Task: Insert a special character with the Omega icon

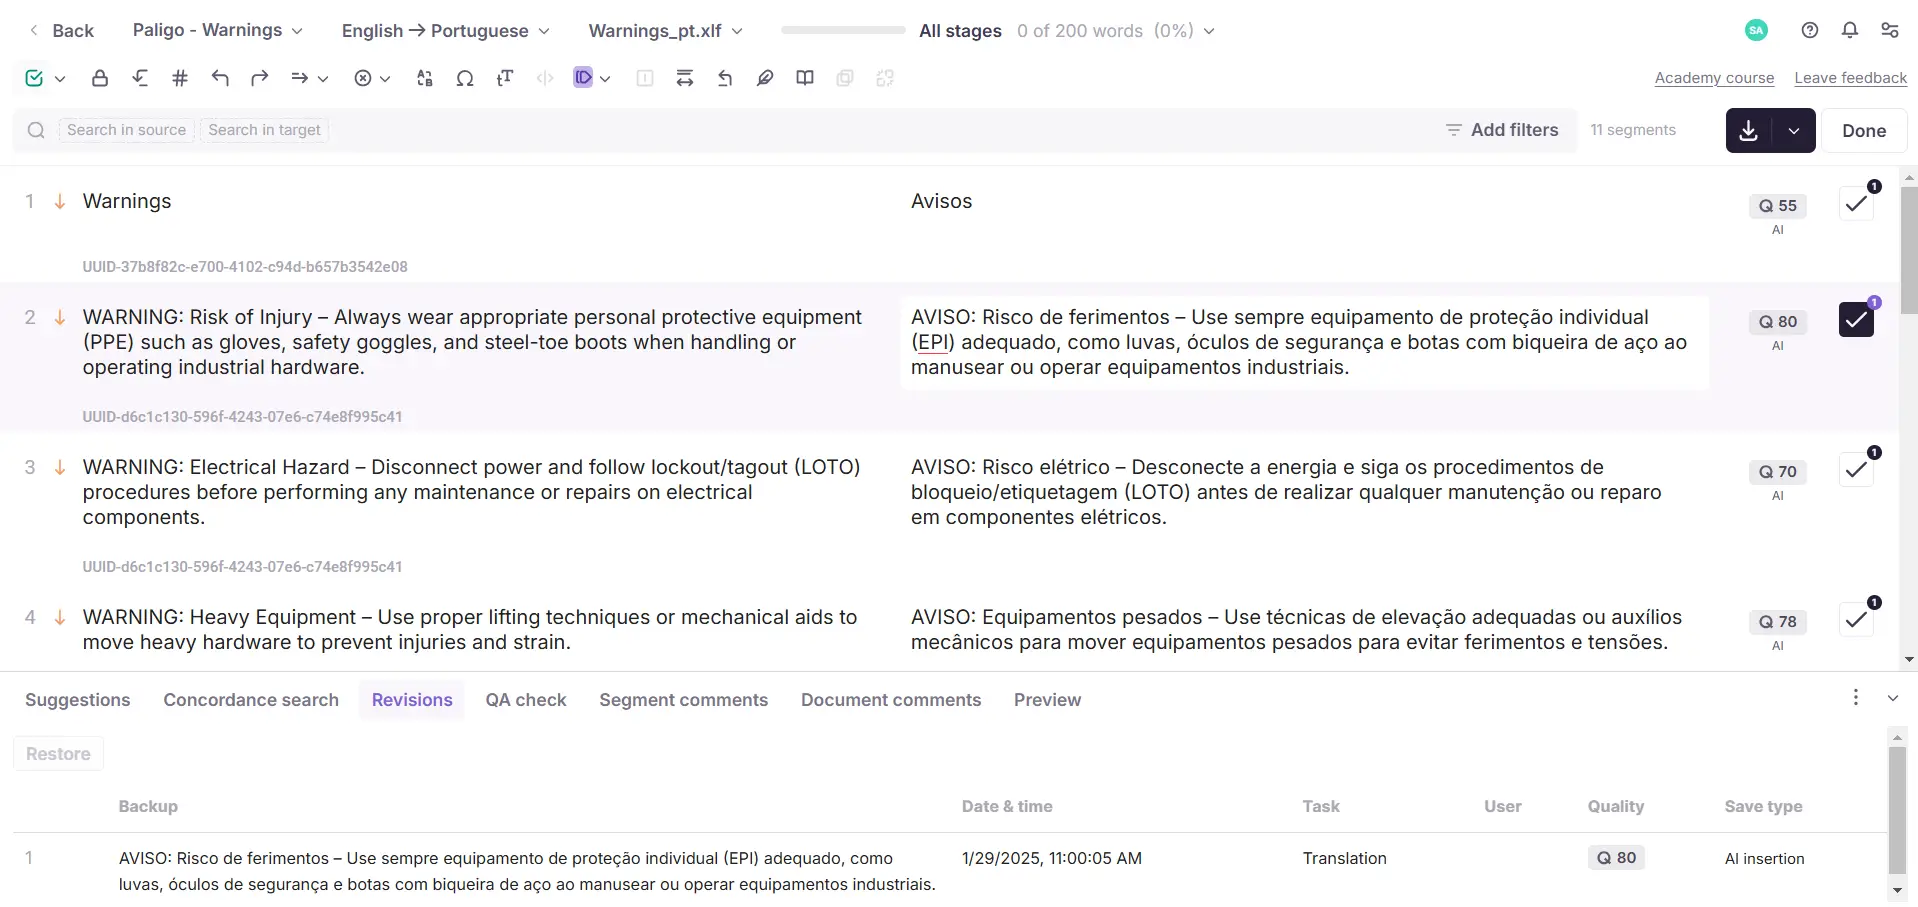Action: [x=465, y=78]
